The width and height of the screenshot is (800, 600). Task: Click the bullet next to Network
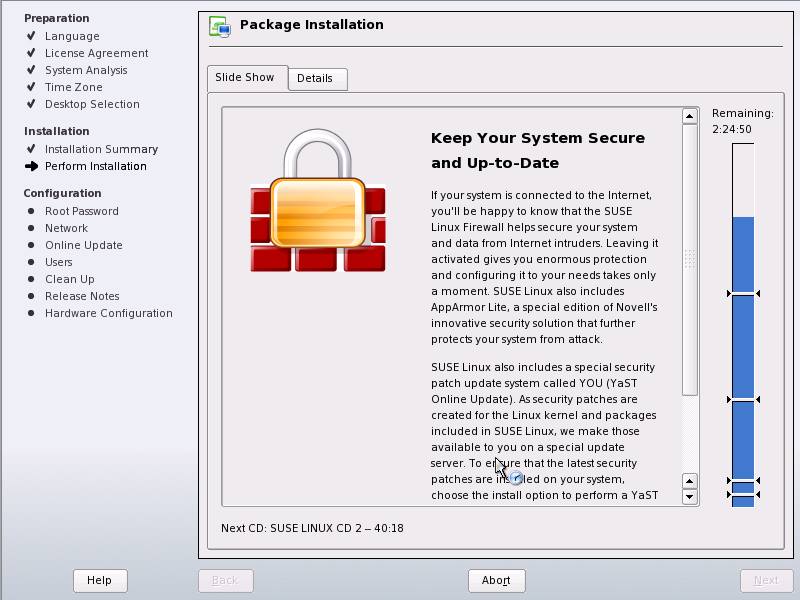31,228
